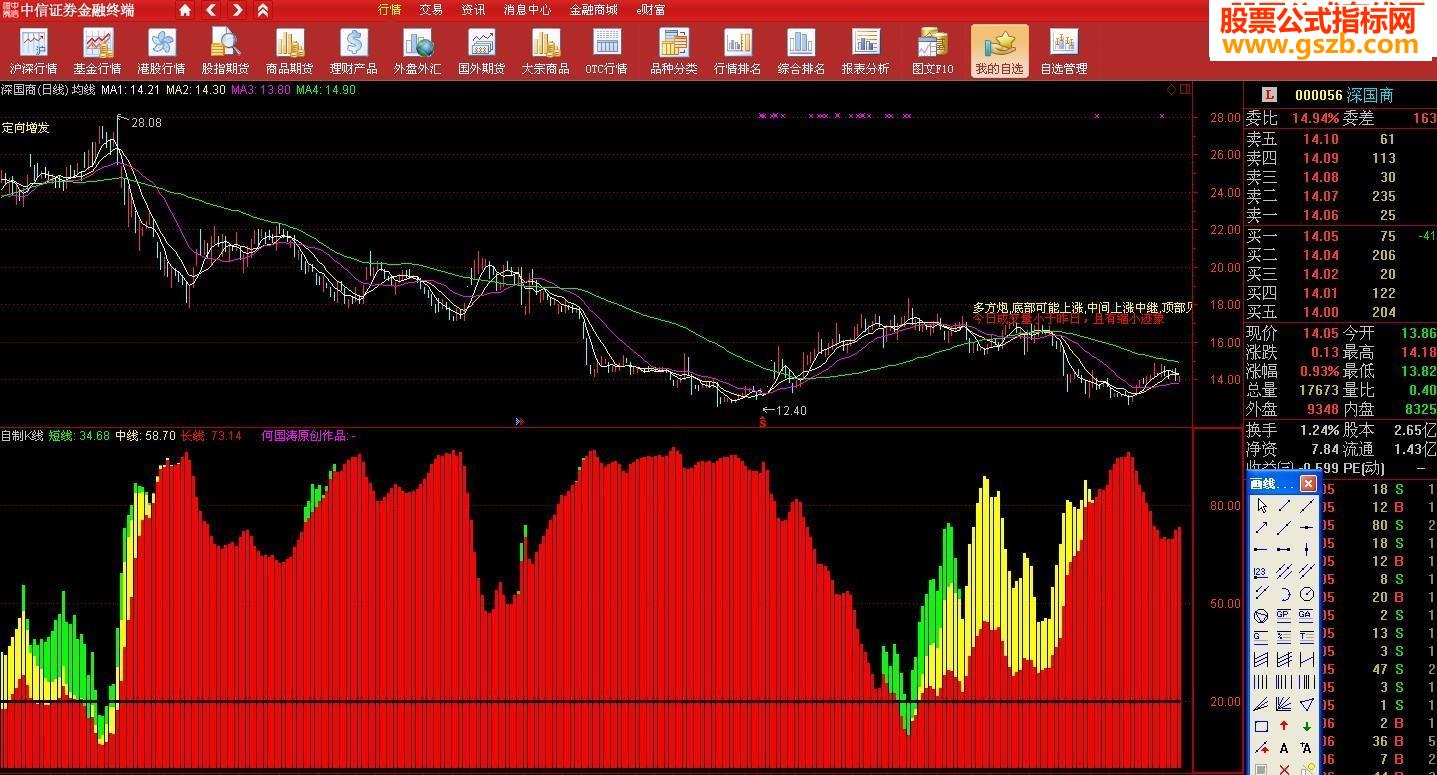Viewport: 1437px width, 775px height.
Task: Open the 消息中心 menu tab
Action: (x=527, y=10)
